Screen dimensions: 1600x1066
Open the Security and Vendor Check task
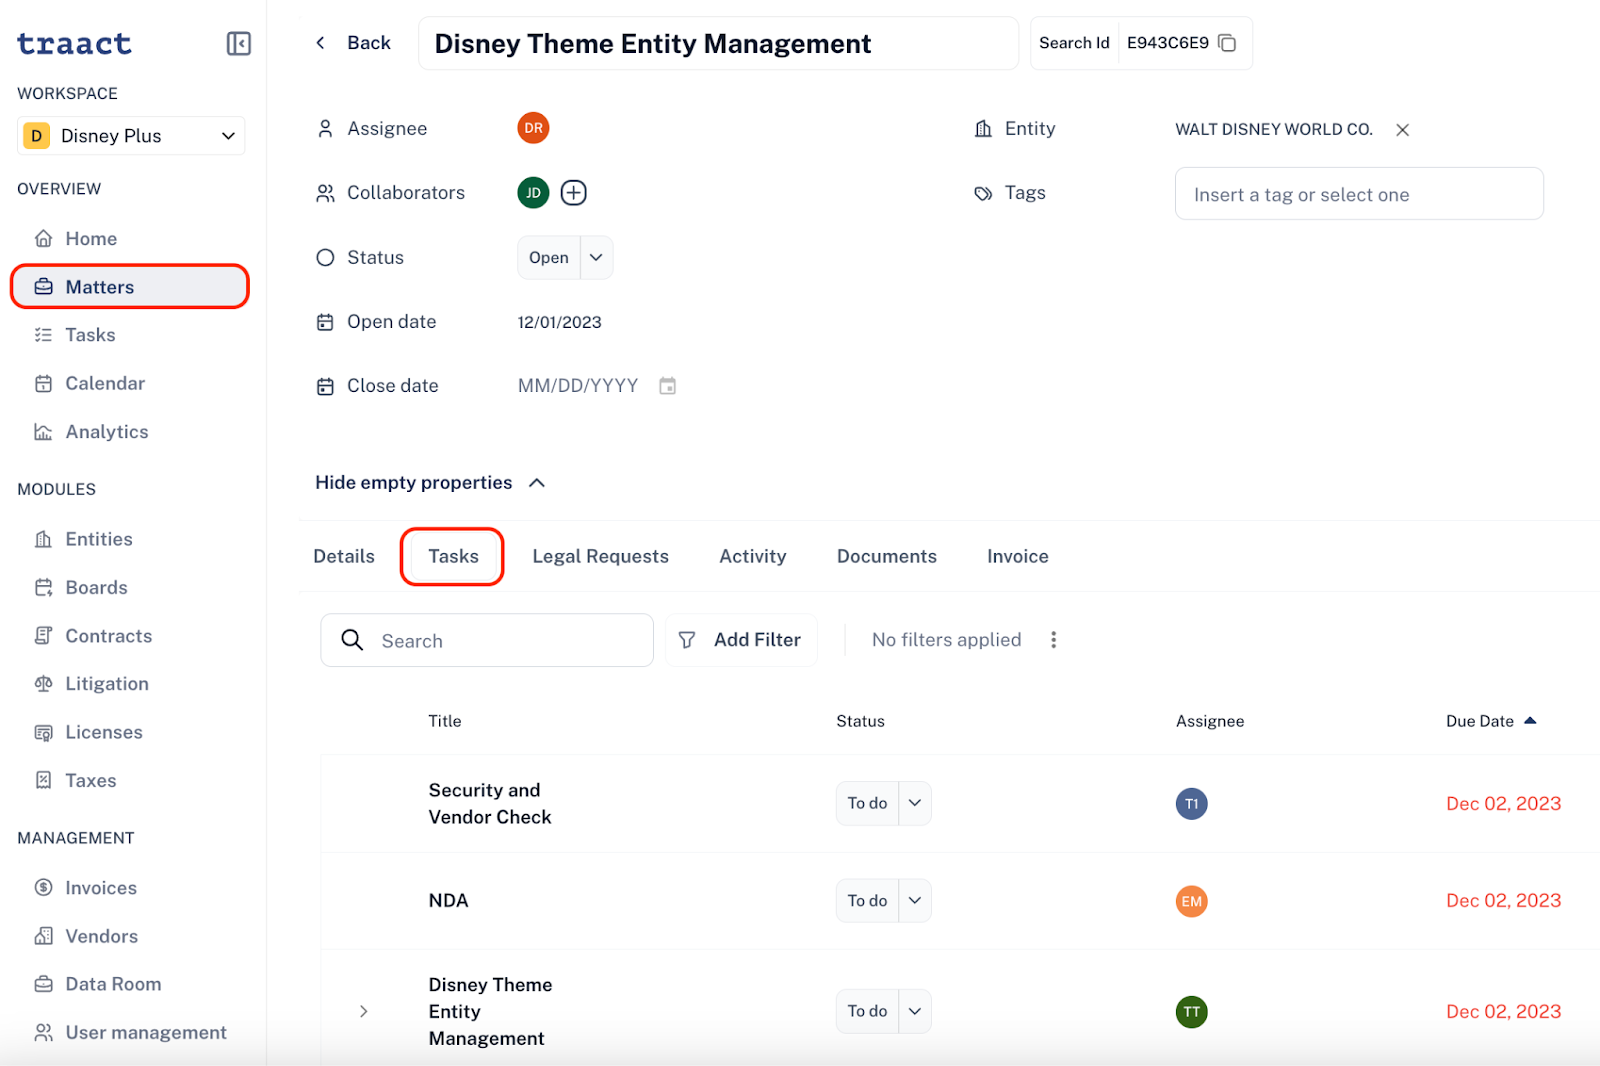pos(490,804)
